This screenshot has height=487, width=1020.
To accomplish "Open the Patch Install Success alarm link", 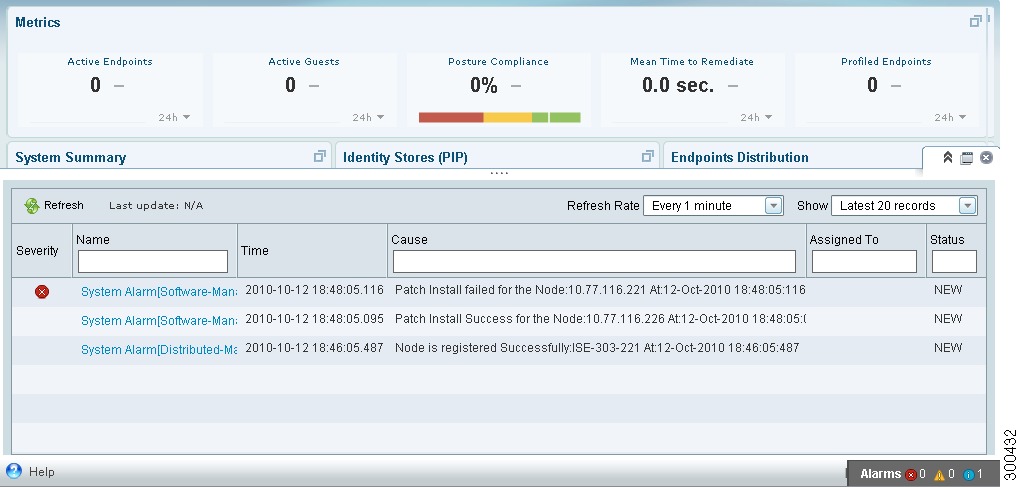I will [159, 321].
